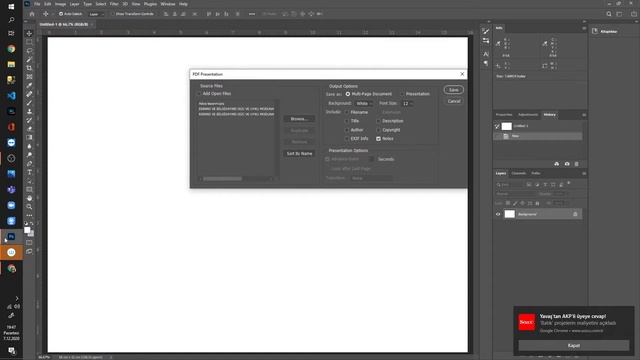Check the Add Open Files checkbox

pos(199,93)
